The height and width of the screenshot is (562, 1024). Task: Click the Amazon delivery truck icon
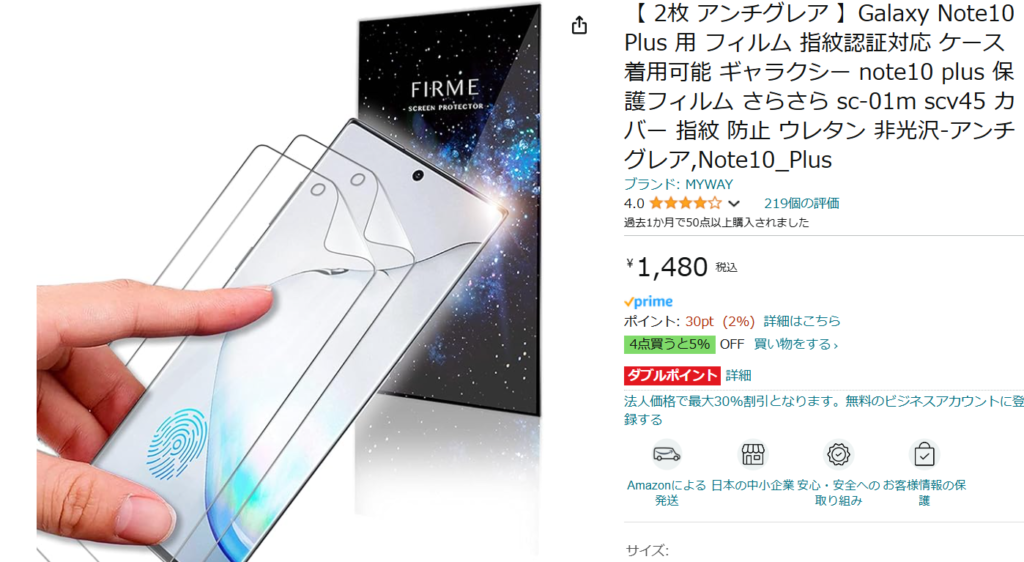point(666,454)
